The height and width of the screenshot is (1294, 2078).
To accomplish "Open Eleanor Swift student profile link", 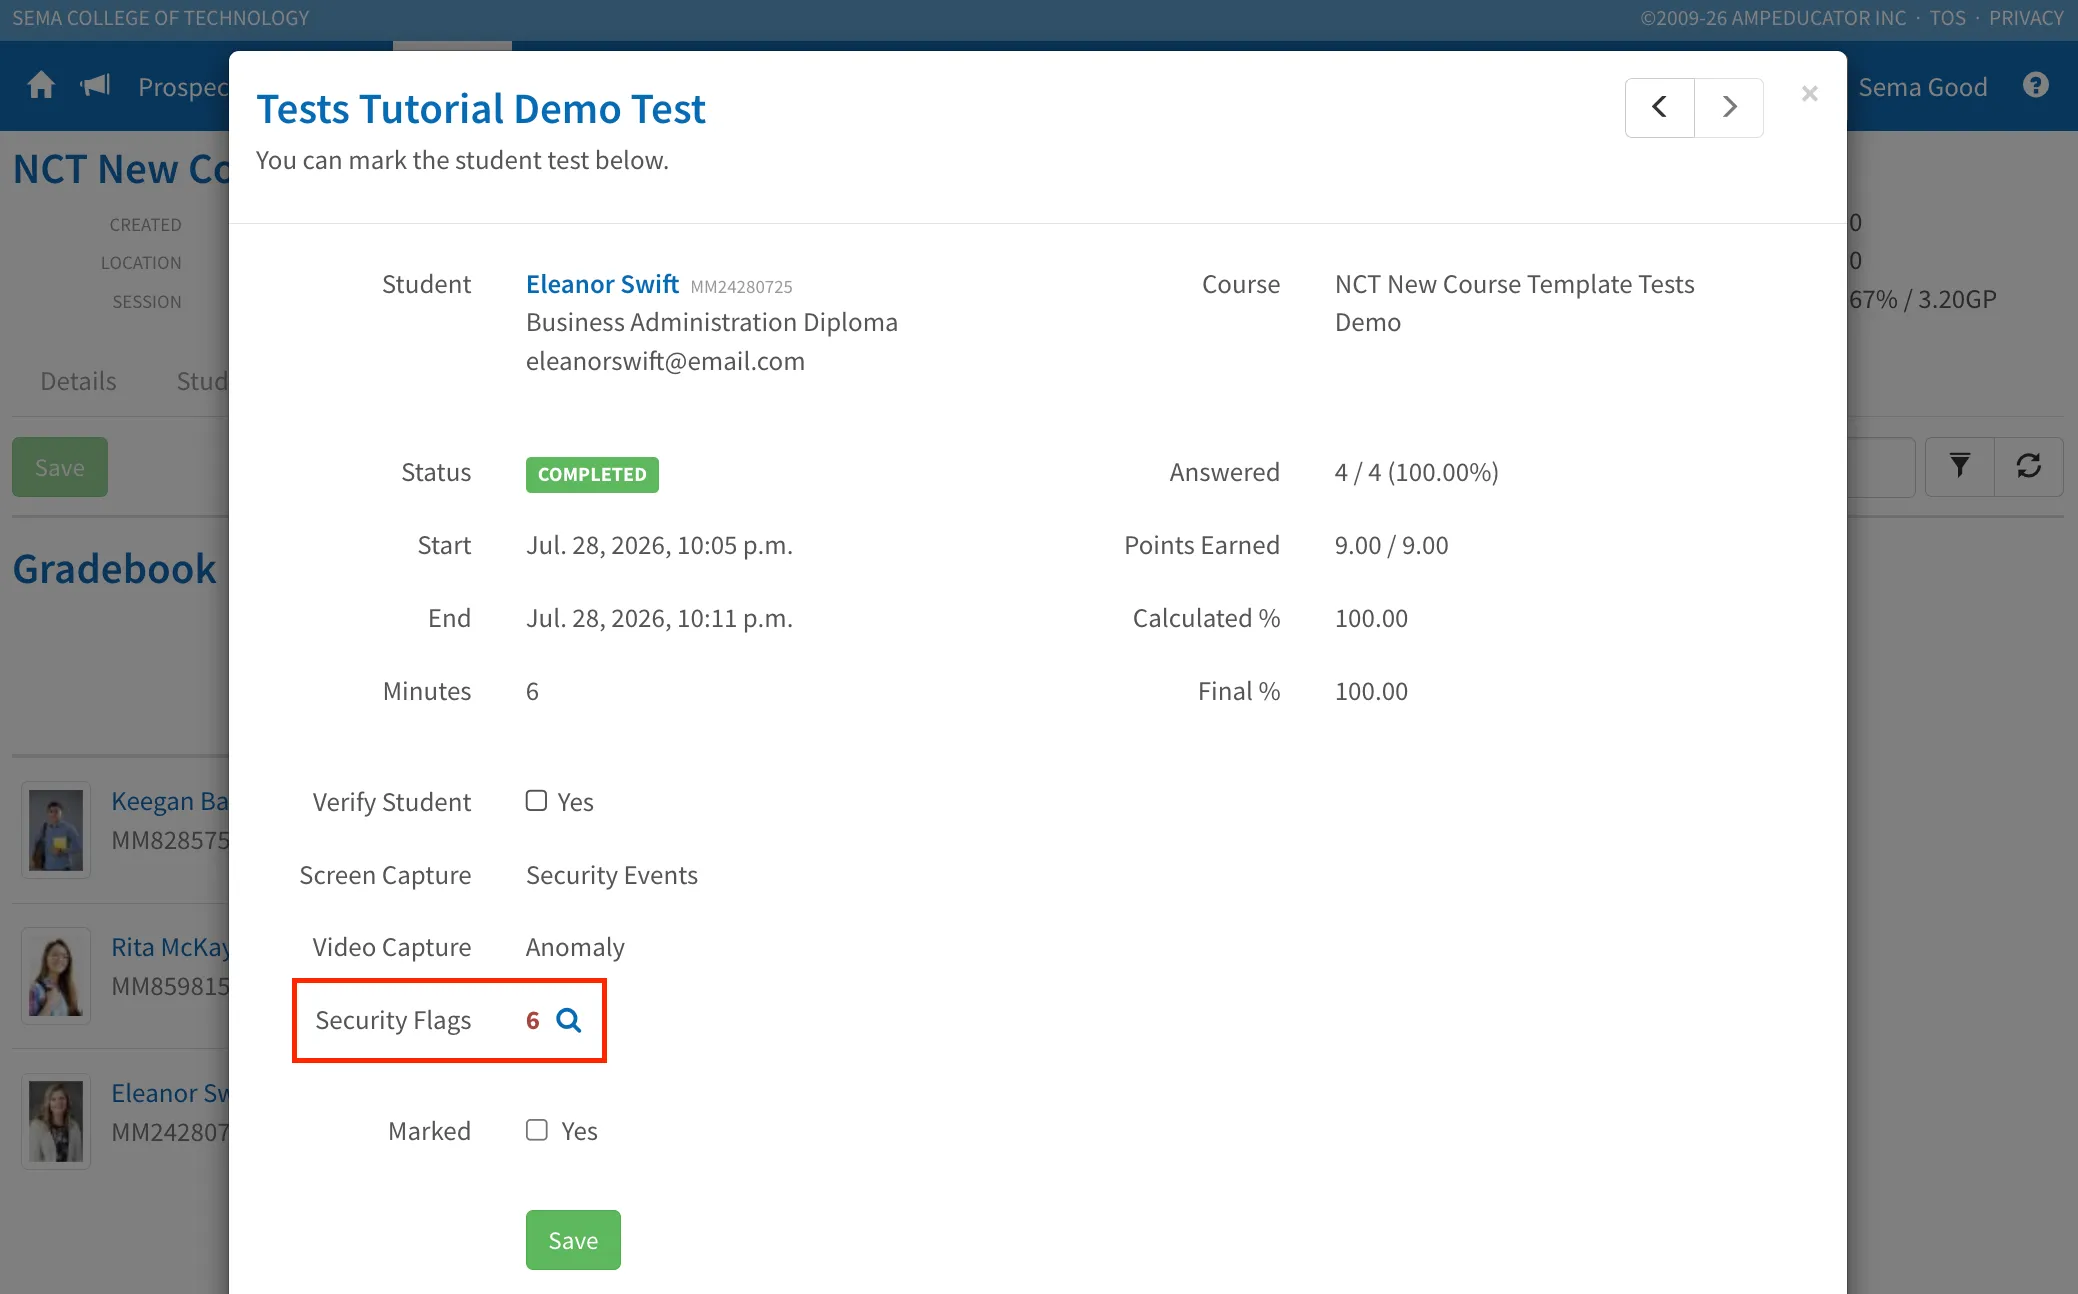I will click(x=602, y=284).
